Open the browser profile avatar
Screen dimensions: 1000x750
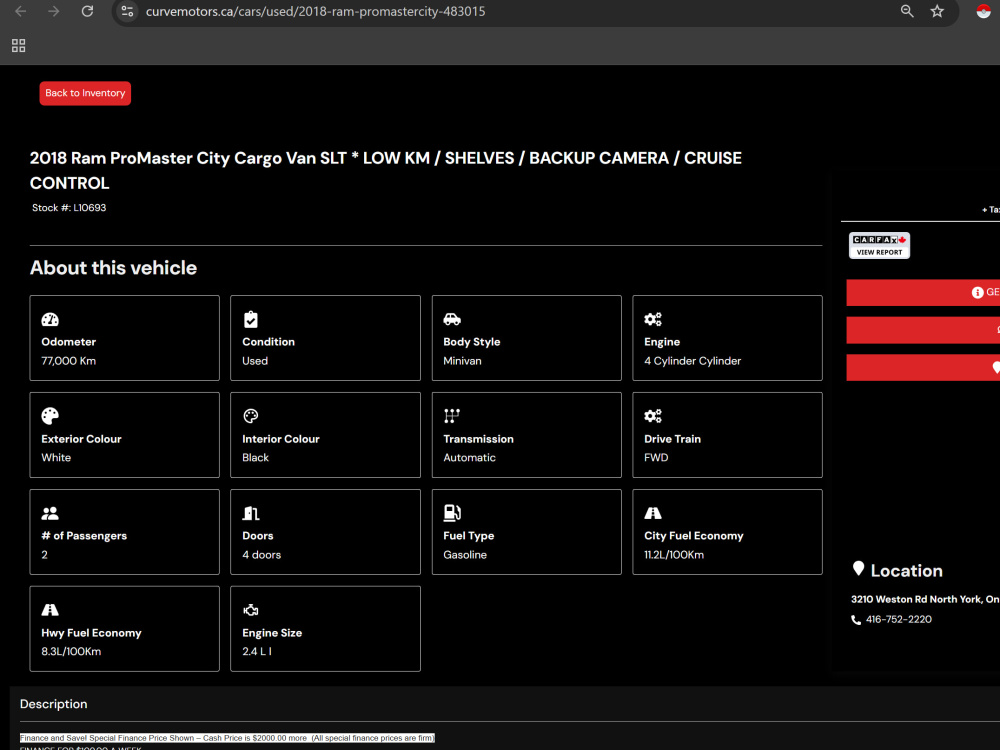point(983,11)
